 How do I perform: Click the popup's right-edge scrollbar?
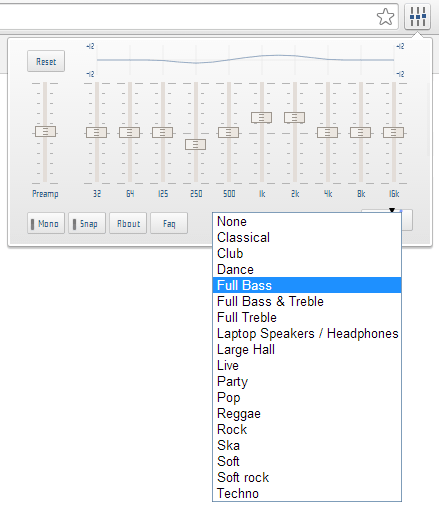pos(429,119)
